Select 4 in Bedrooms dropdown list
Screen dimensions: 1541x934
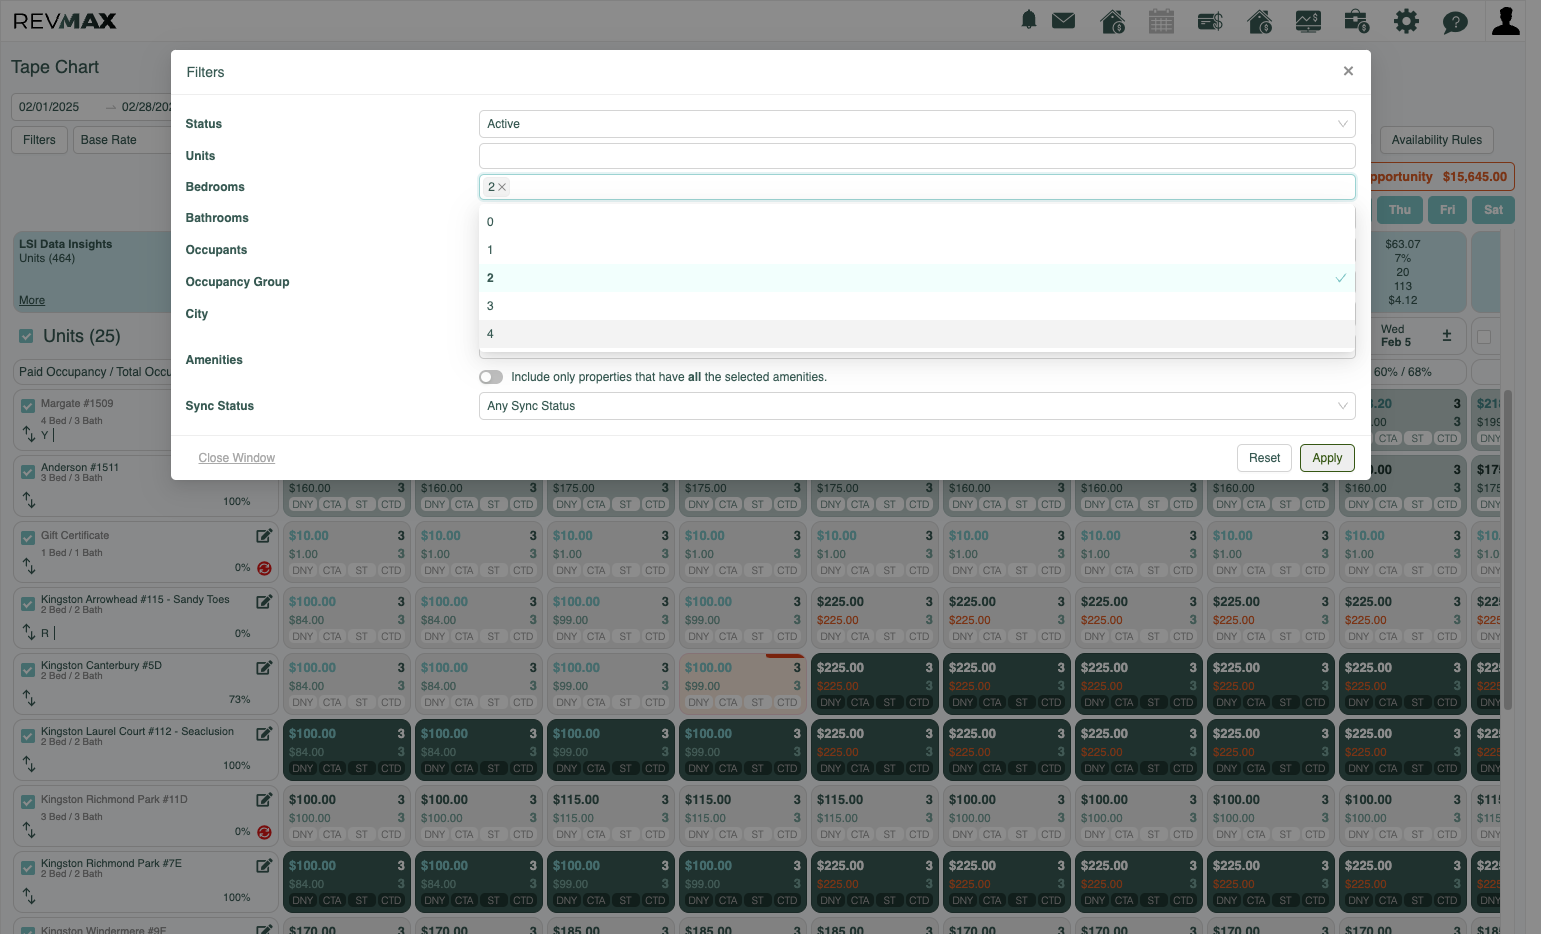pyautogui.click(x=917, y=334)
